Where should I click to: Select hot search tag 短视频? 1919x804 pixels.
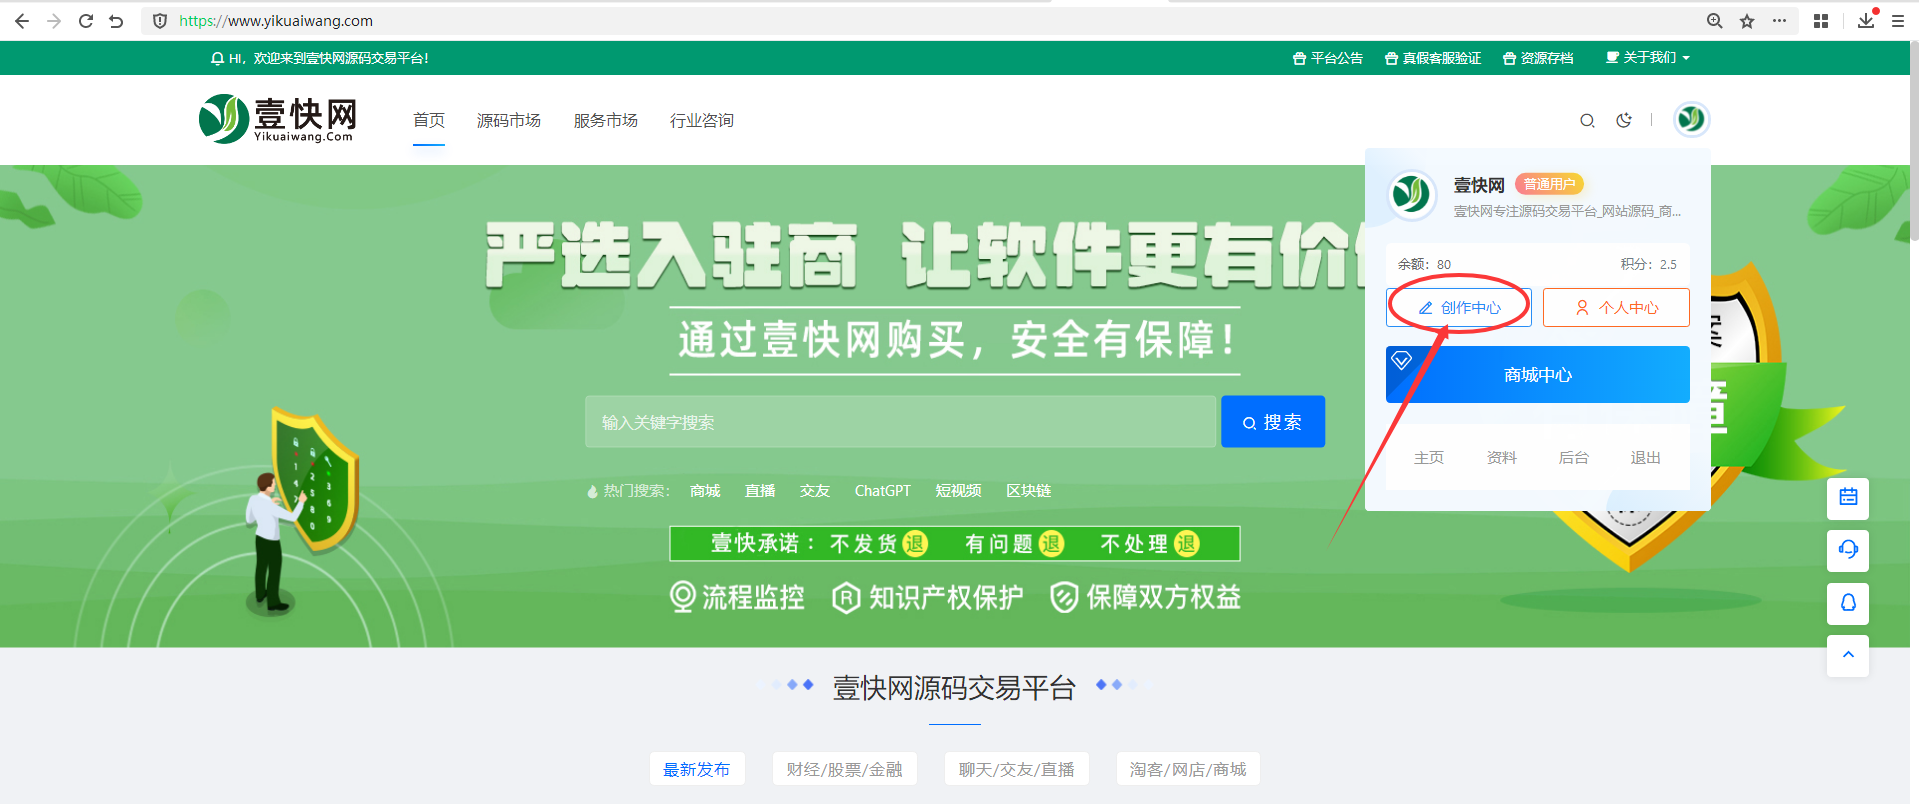coord(958,491)
